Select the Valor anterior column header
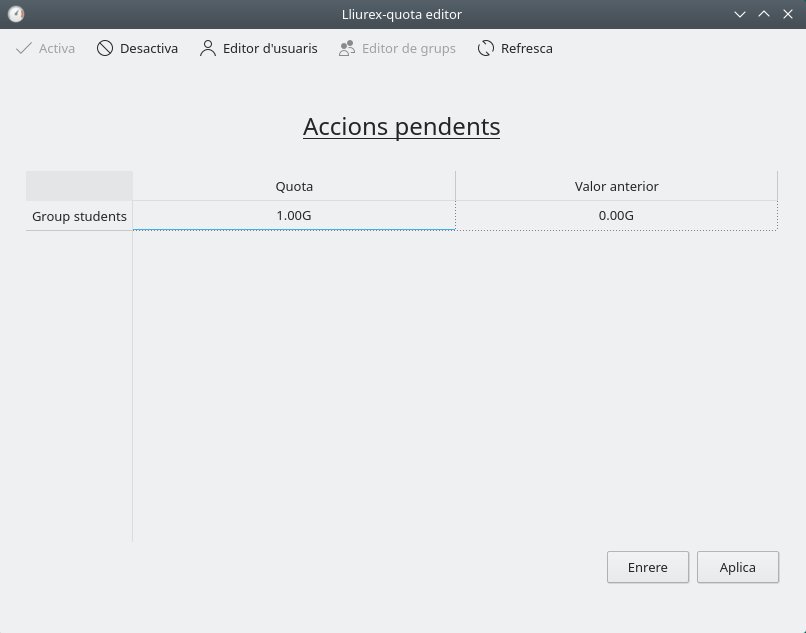Viewport: 806px width, 633px height. coord(616,186)
